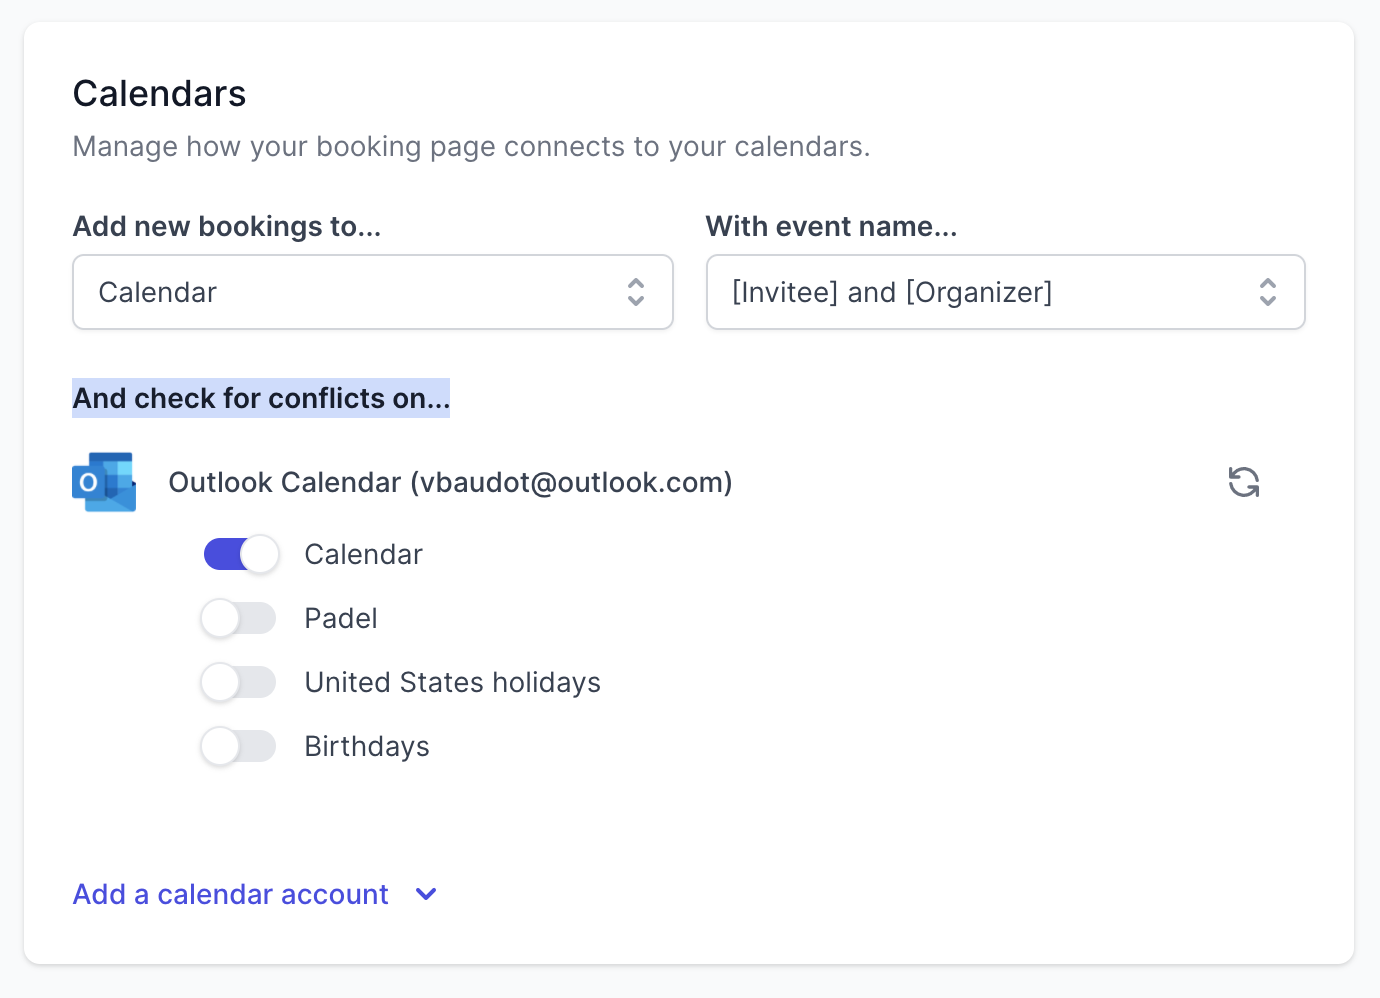Click Outlook Calendar account email text
1380x998 pixels.
point(451,482)
